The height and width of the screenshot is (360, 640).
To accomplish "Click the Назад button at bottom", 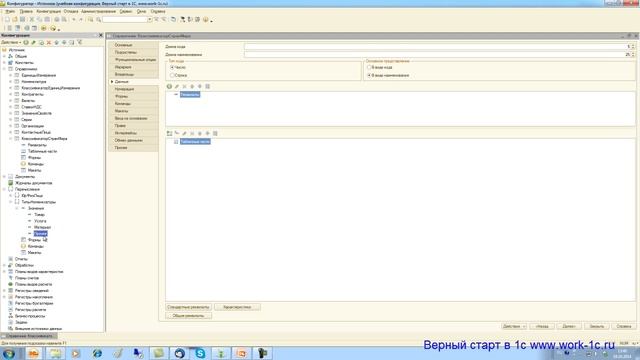I will click(x=542, y=327).
